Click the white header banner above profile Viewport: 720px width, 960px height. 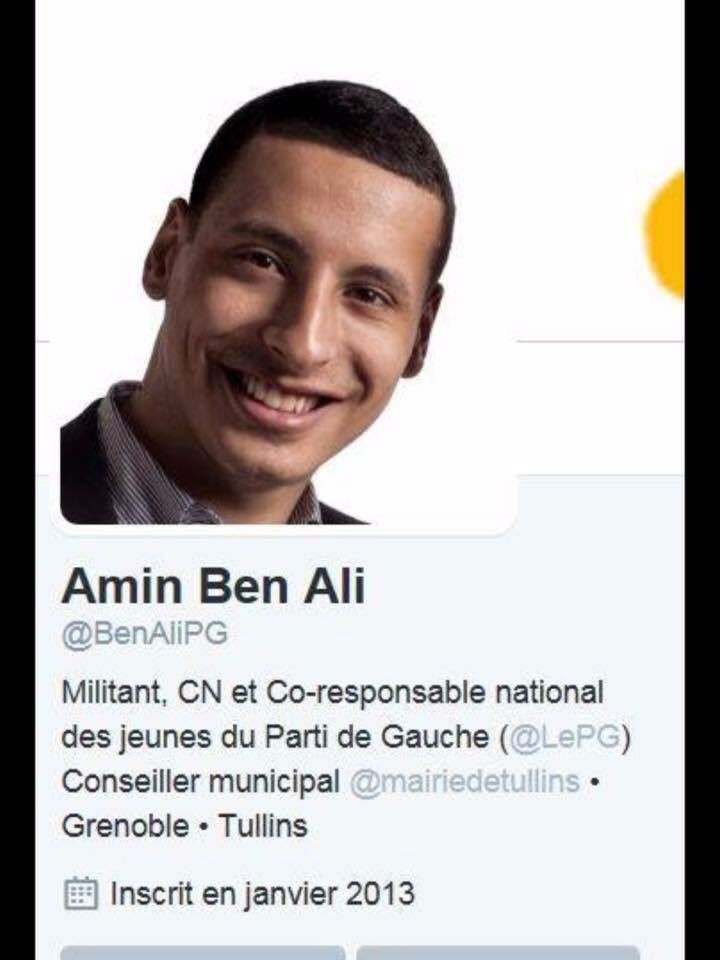coord(360,43)
